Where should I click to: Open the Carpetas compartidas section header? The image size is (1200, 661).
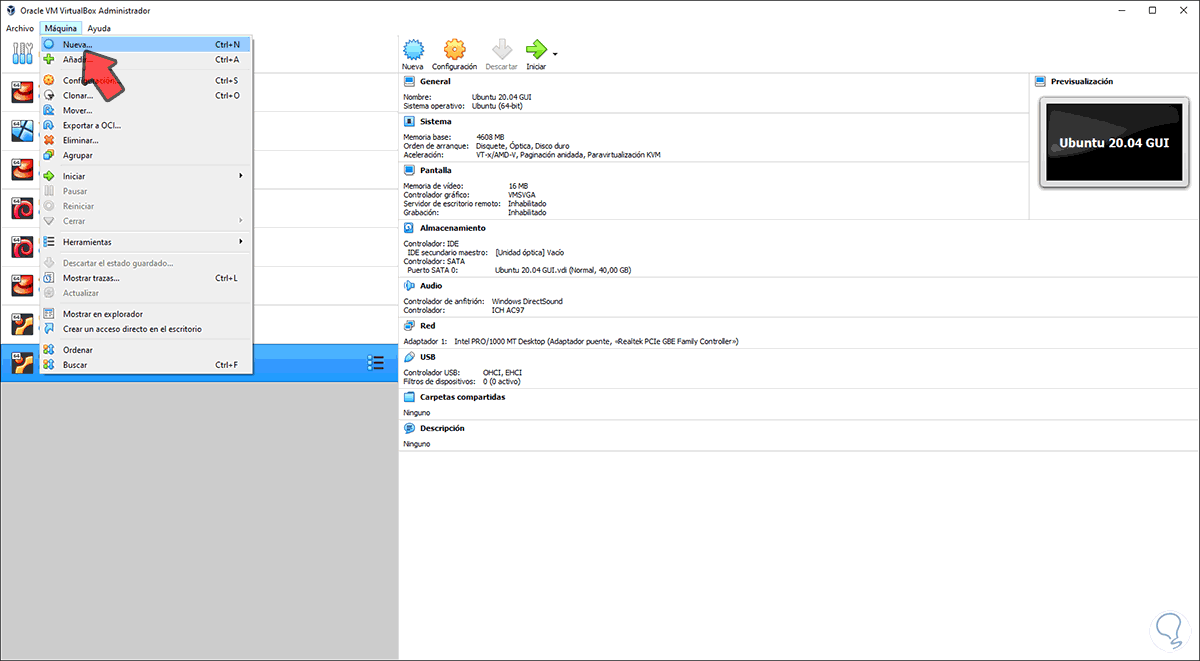pos(462,397)
